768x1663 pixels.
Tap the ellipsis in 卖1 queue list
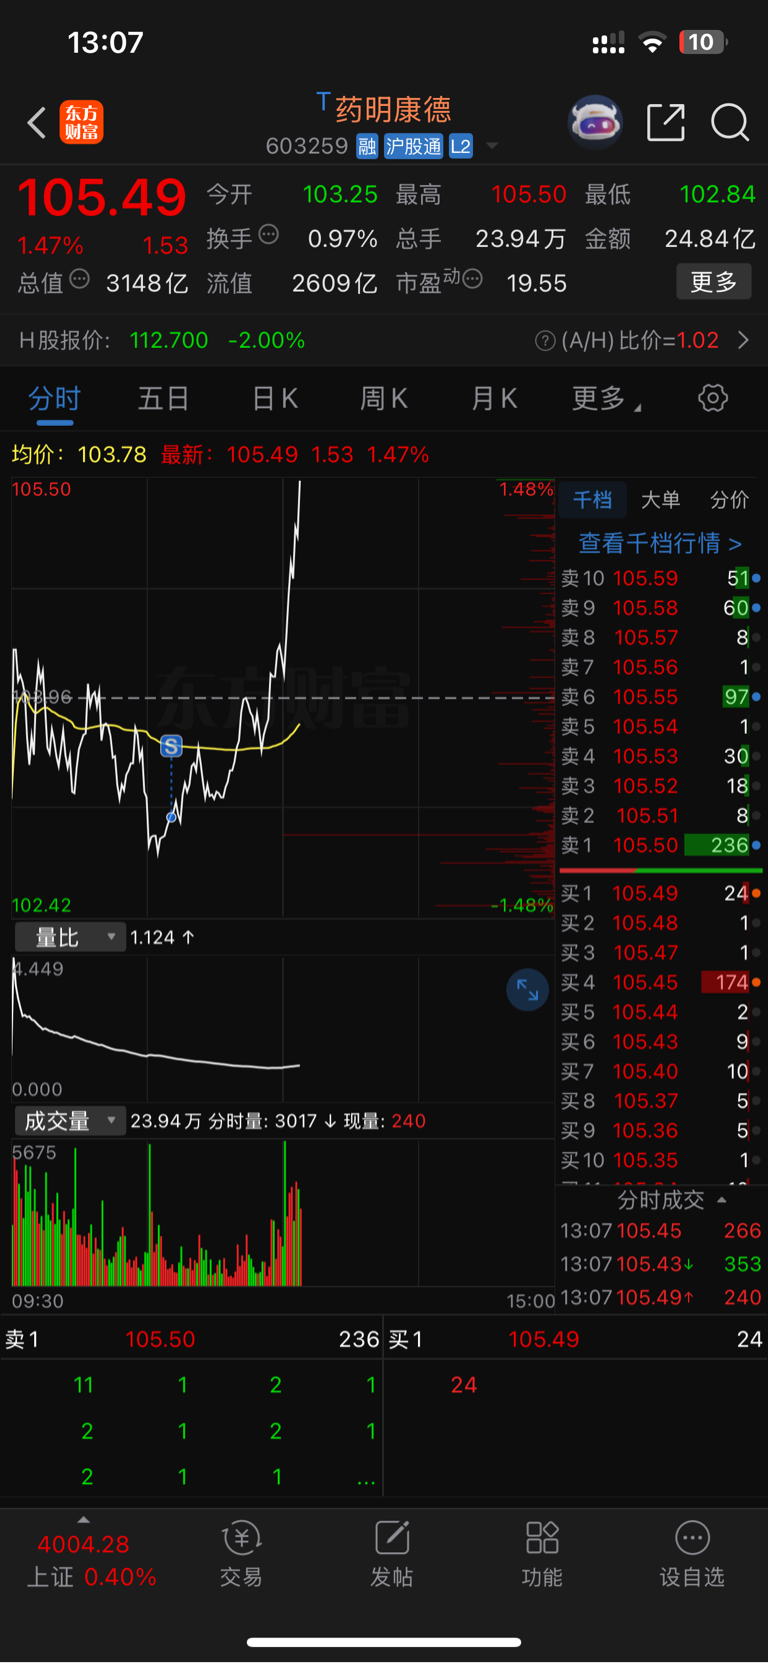click(x=366, y=1478)
